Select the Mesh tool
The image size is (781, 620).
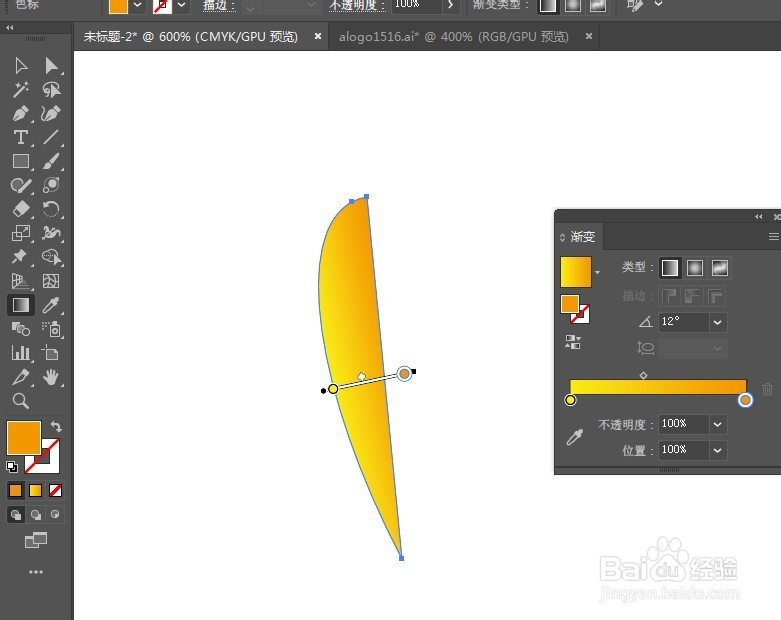coord(51,281)
